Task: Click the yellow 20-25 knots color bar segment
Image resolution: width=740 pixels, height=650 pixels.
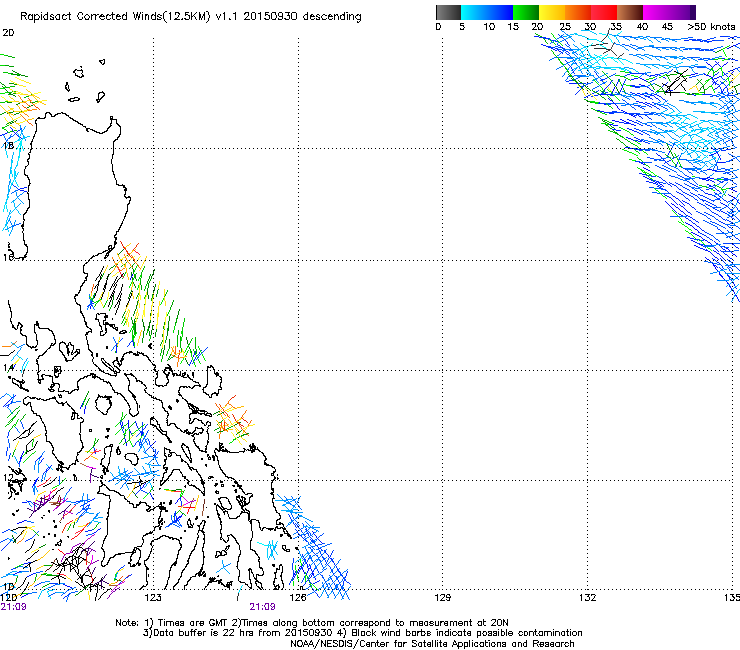Action: click(552, 12)
